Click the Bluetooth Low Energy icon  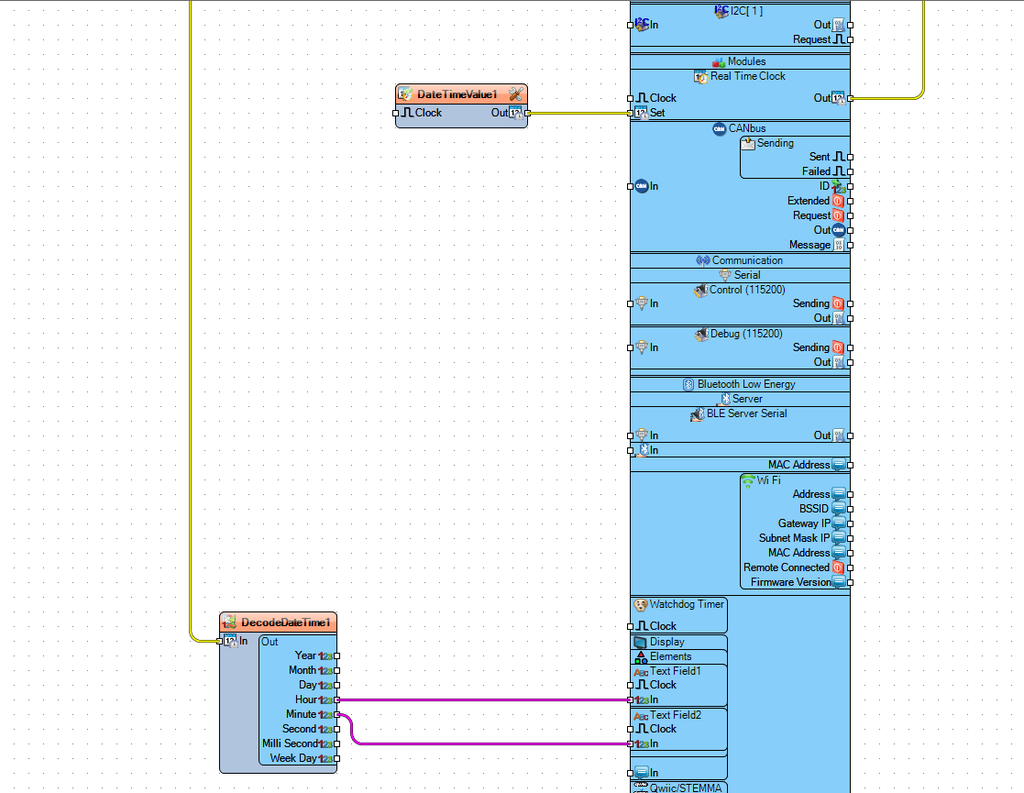688,384
